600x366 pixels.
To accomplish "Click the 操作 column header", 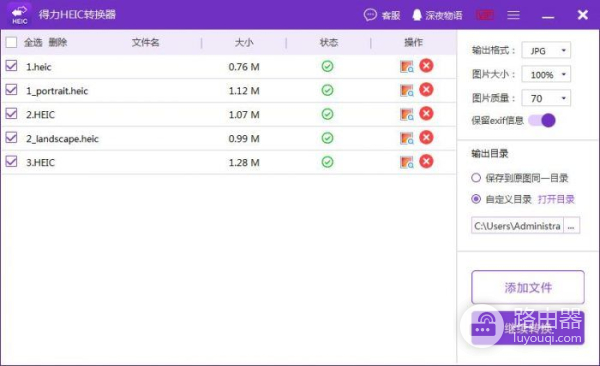I will click(413, 42).
